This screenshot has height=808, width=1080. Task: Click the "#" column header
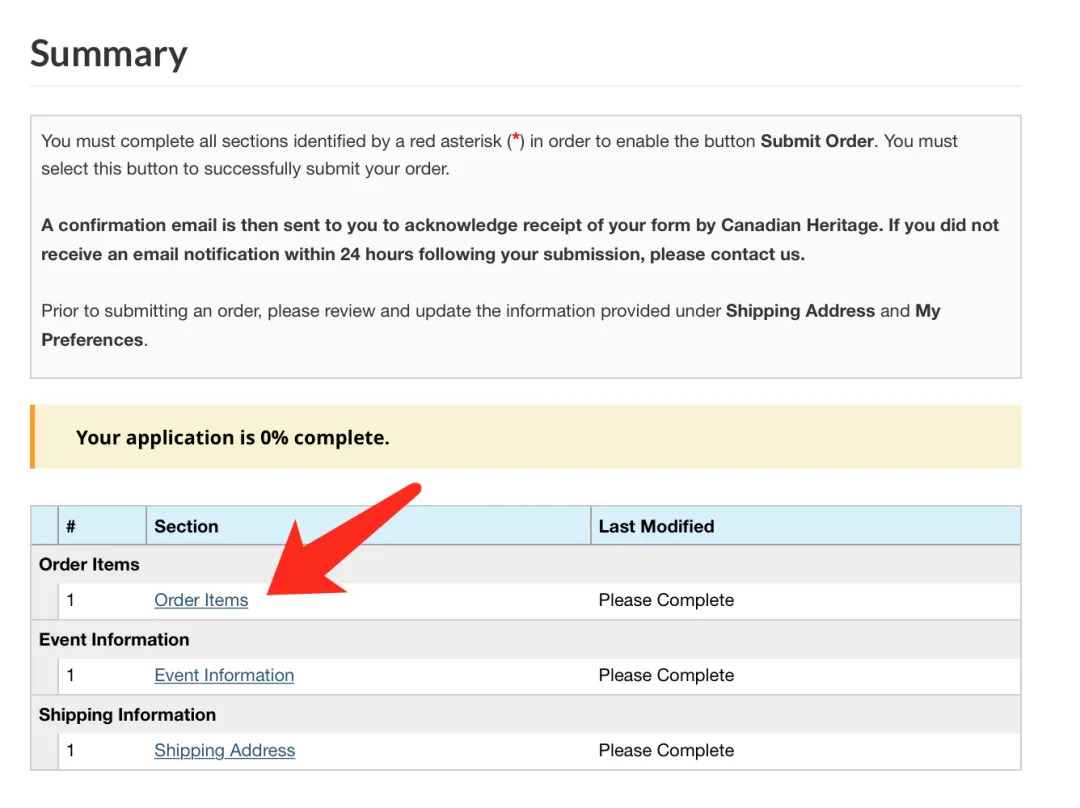point(71,526)
